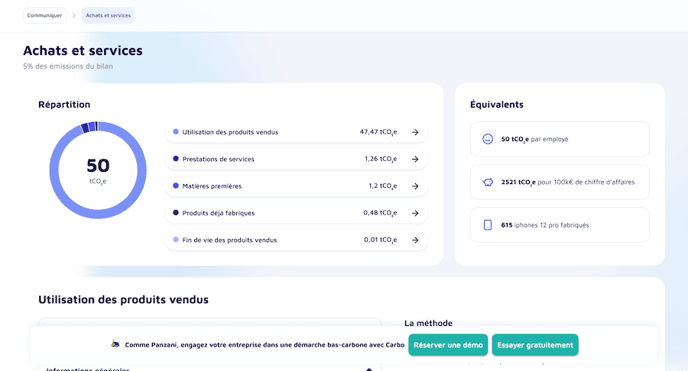Click the smiley icon per employee
This screenshot has width=688, height=371.
tap(487, 139)
